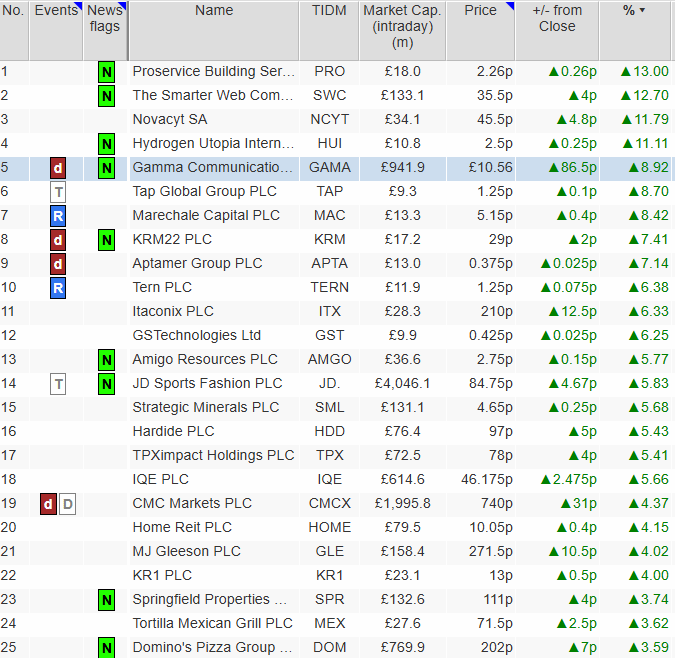Click the news flag for Domino's Pizza Group

point(106,648)
